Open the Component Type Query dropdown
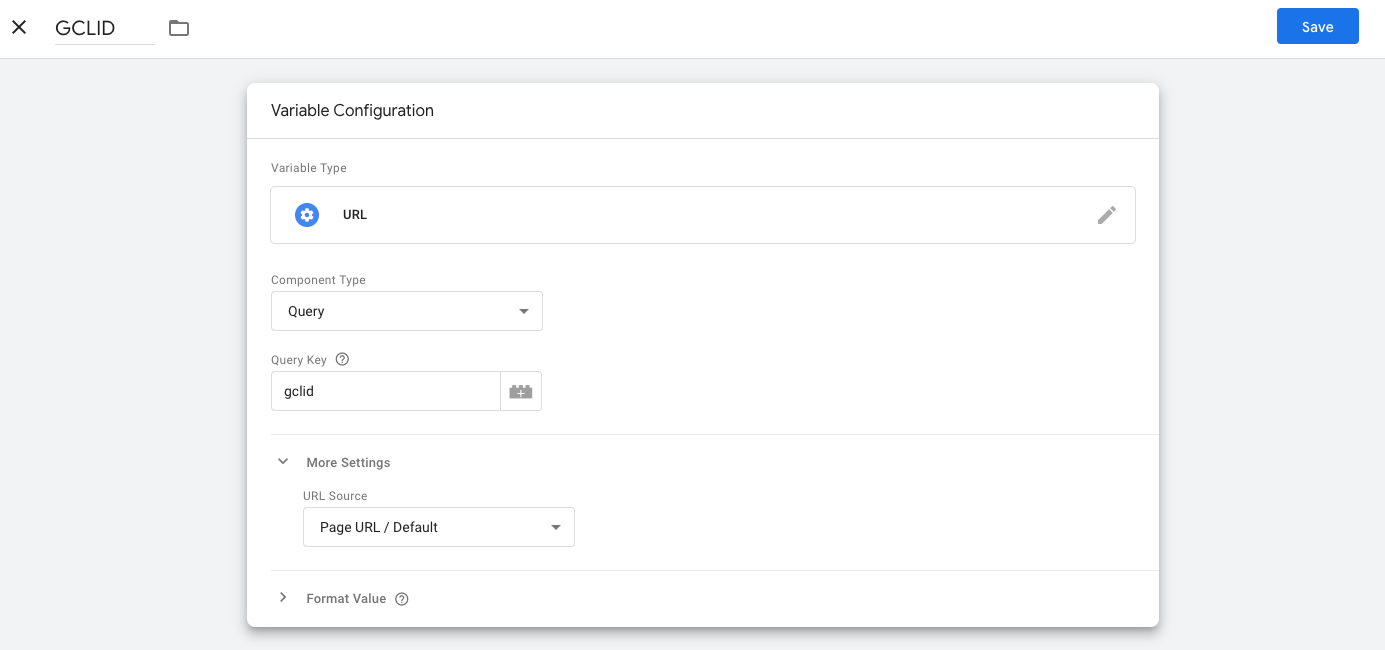Screen dimensions: 1385x650 pos(407,311)
